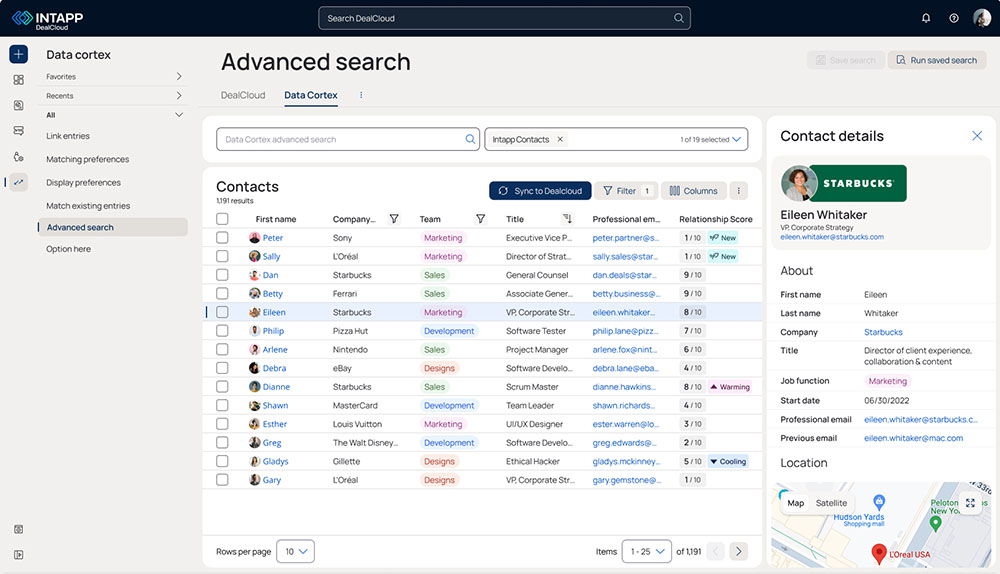The width and height of the screenshot is (1000, 574).
Task: Click Sync to Dealcloud button
Action: pyautogui.click(x=540, y=191)
